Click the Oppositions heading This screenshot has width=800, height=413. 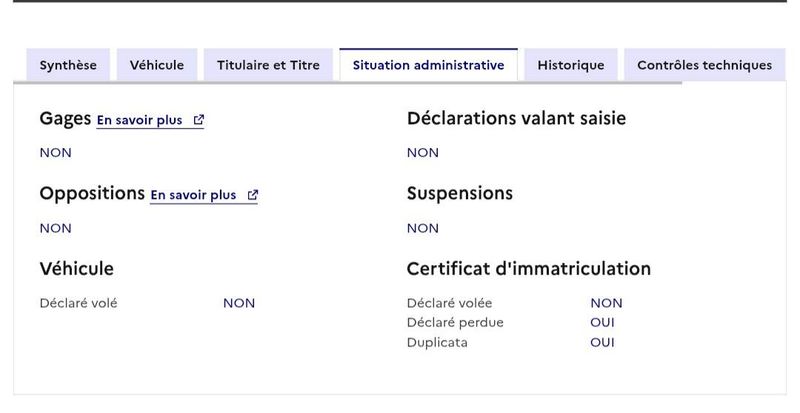coord(92,193)
